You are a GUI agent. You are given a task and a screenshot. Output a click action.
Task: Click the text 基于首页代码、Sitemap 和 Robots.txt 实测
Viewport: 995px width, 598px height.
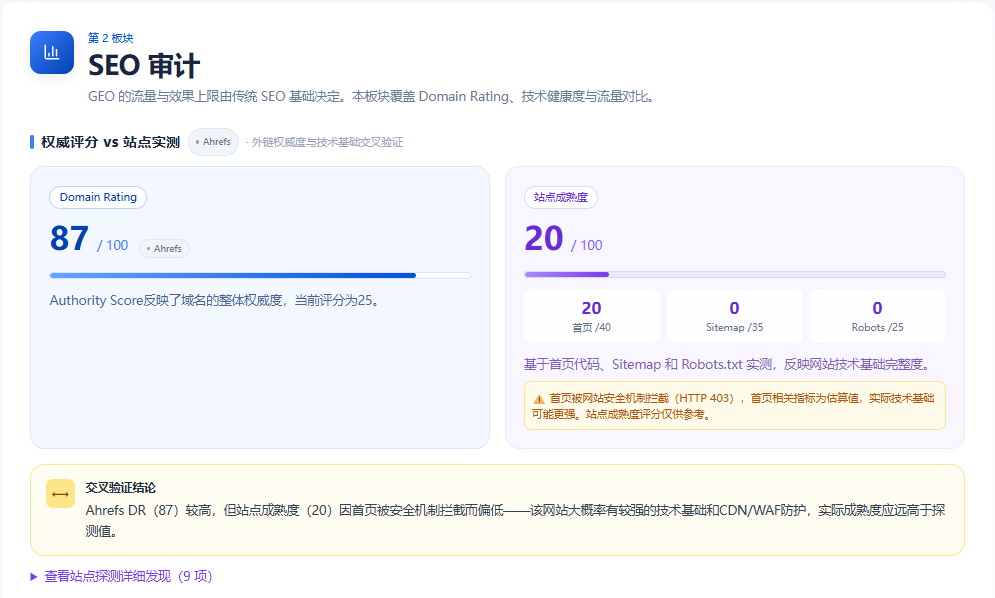click(x=648, y=364)
